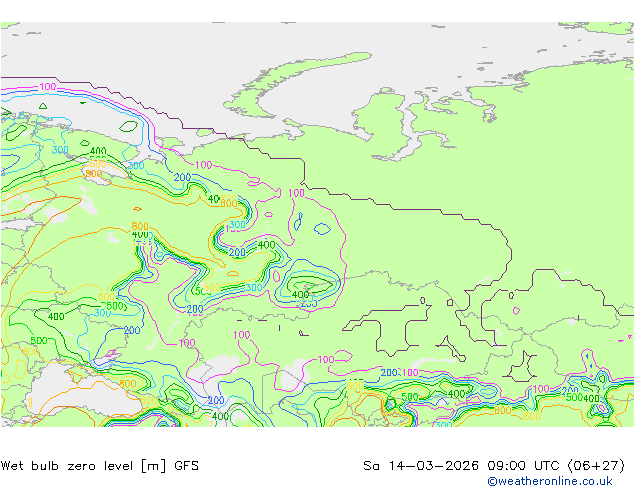This screenshot has width=634, height=490.
Task: Click the 'Wet bulb zero level [m] GFS' caption
Action: click(100, 466)
